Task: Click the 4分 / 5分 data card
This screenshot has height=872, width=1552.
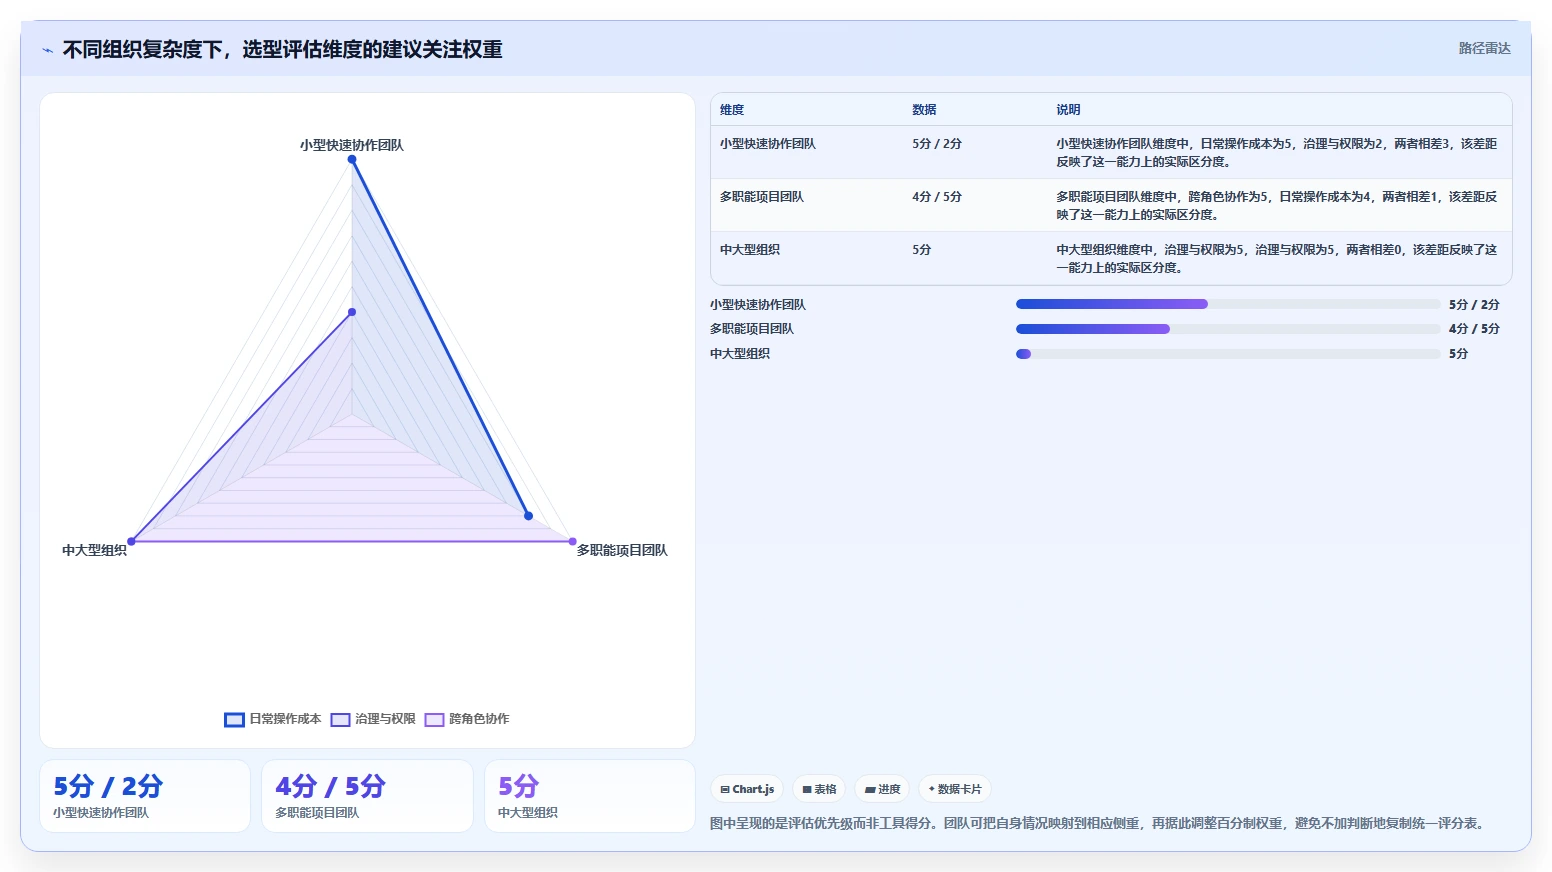Action: 367,796
